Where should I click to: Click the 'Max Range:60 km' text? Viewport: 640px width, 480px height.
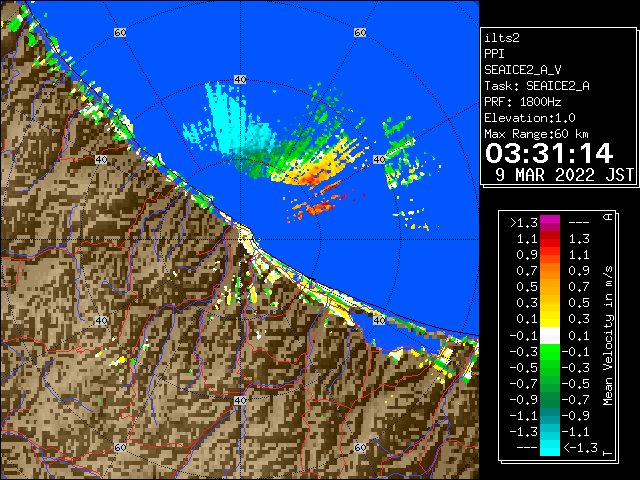pos(536,134)
